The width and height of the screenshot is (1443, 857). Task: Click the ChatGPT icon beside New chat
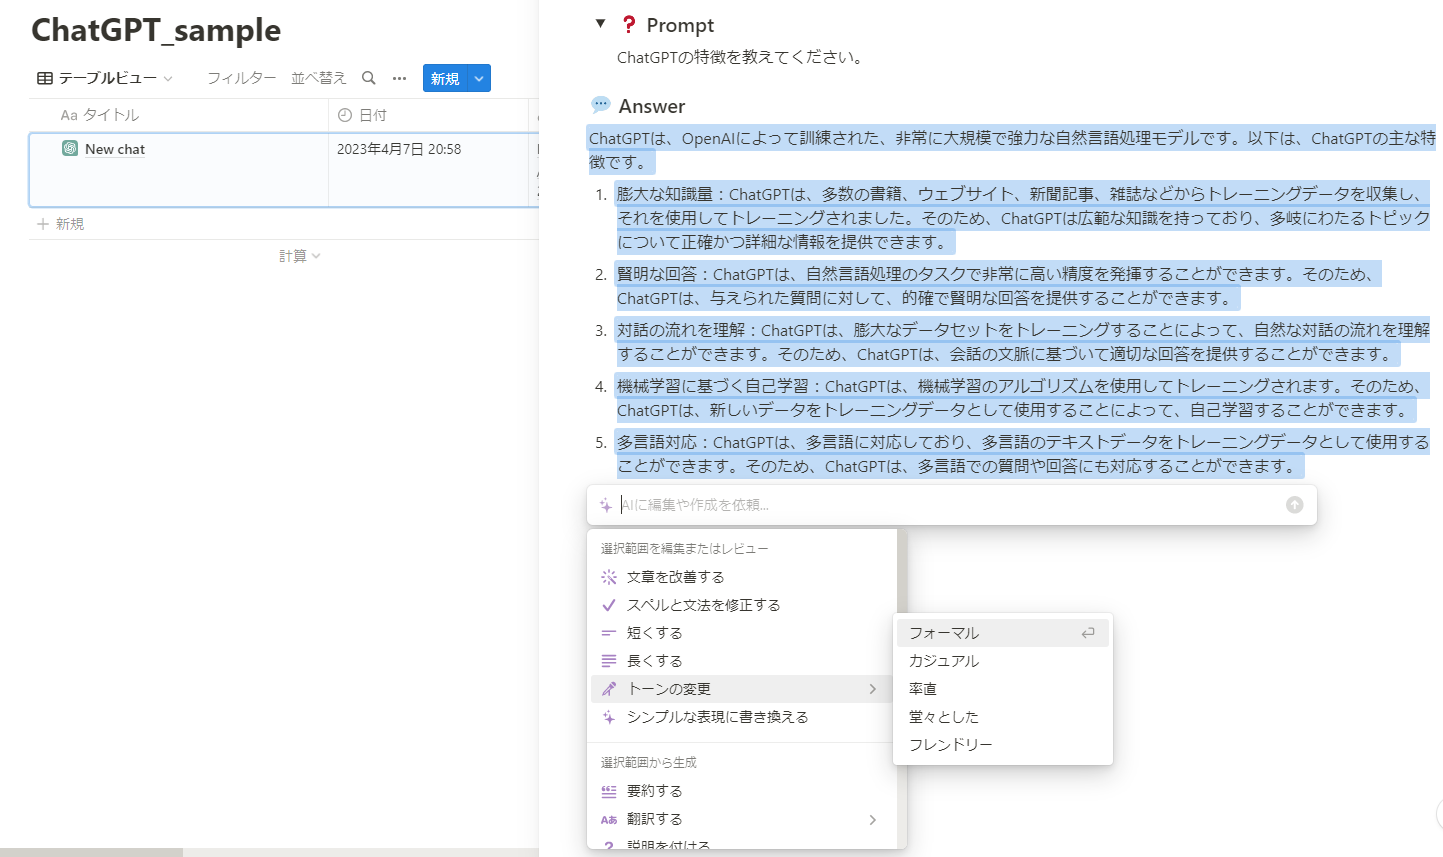tap(70, 149)
